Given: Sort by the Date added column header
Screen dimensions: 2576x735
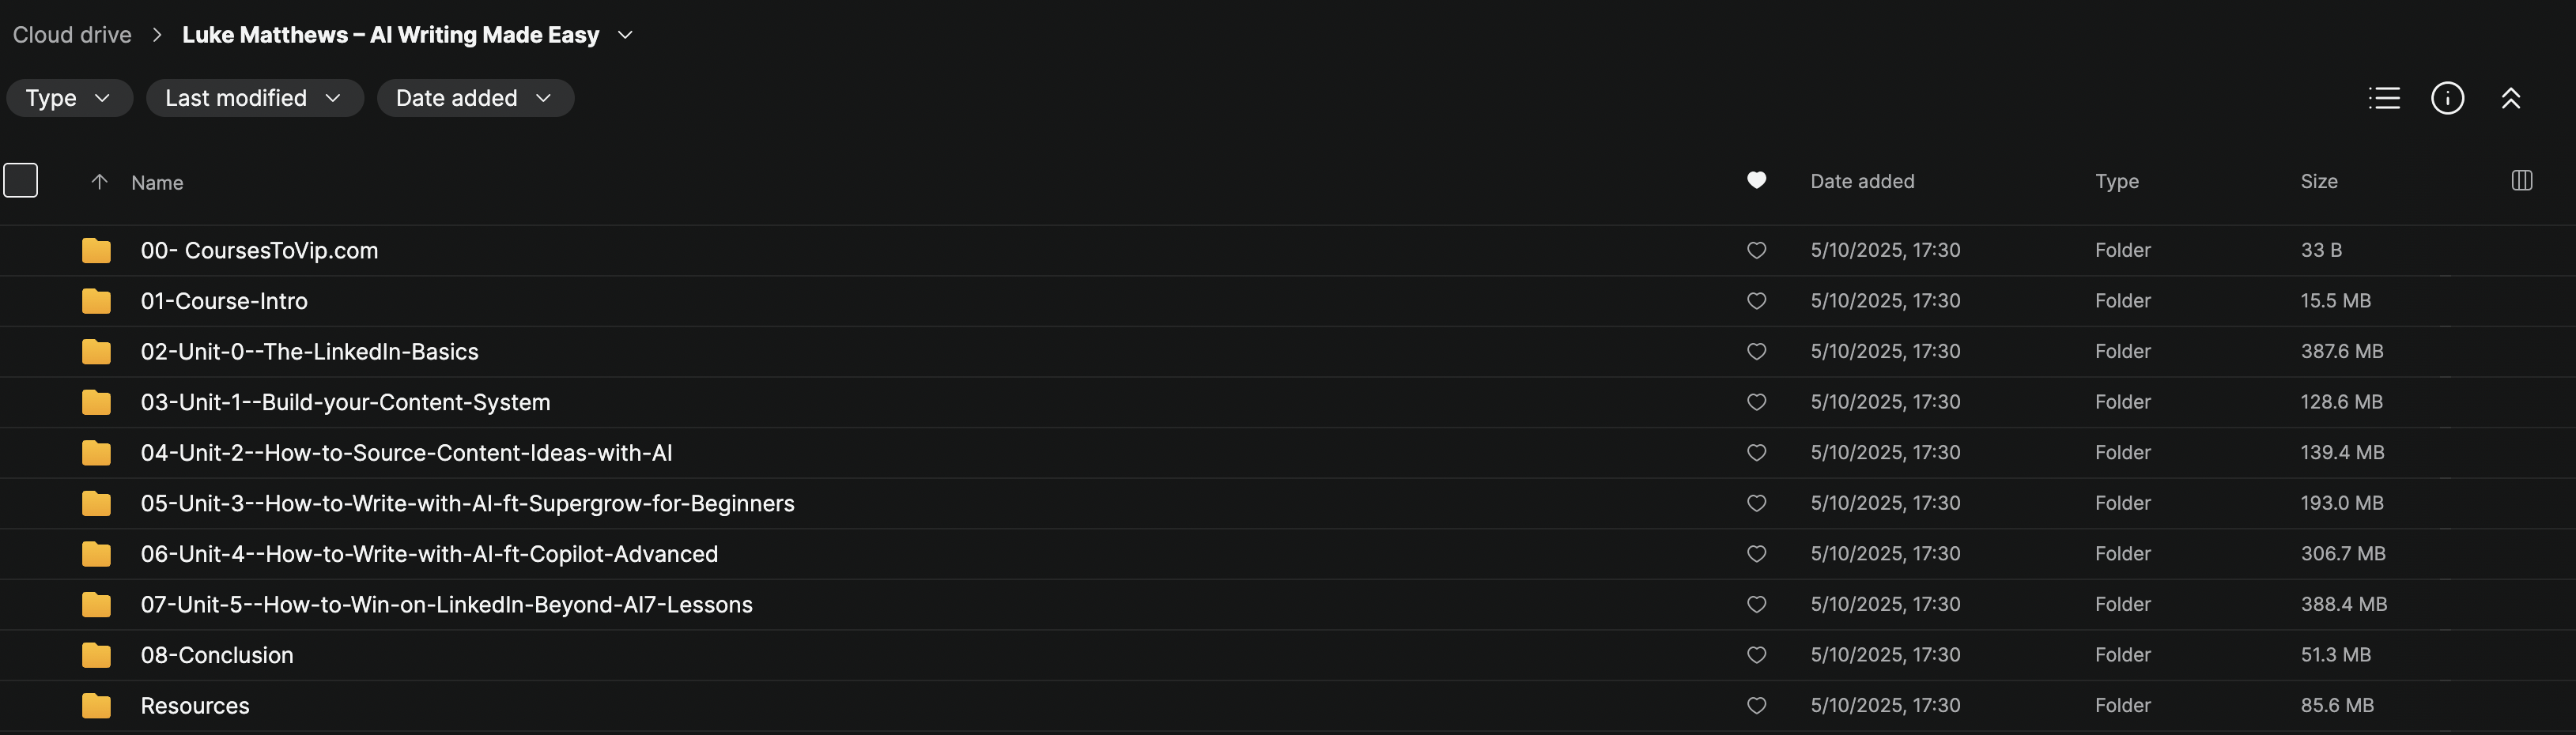Looking at the screenshot, I should tap(1861, 181).
